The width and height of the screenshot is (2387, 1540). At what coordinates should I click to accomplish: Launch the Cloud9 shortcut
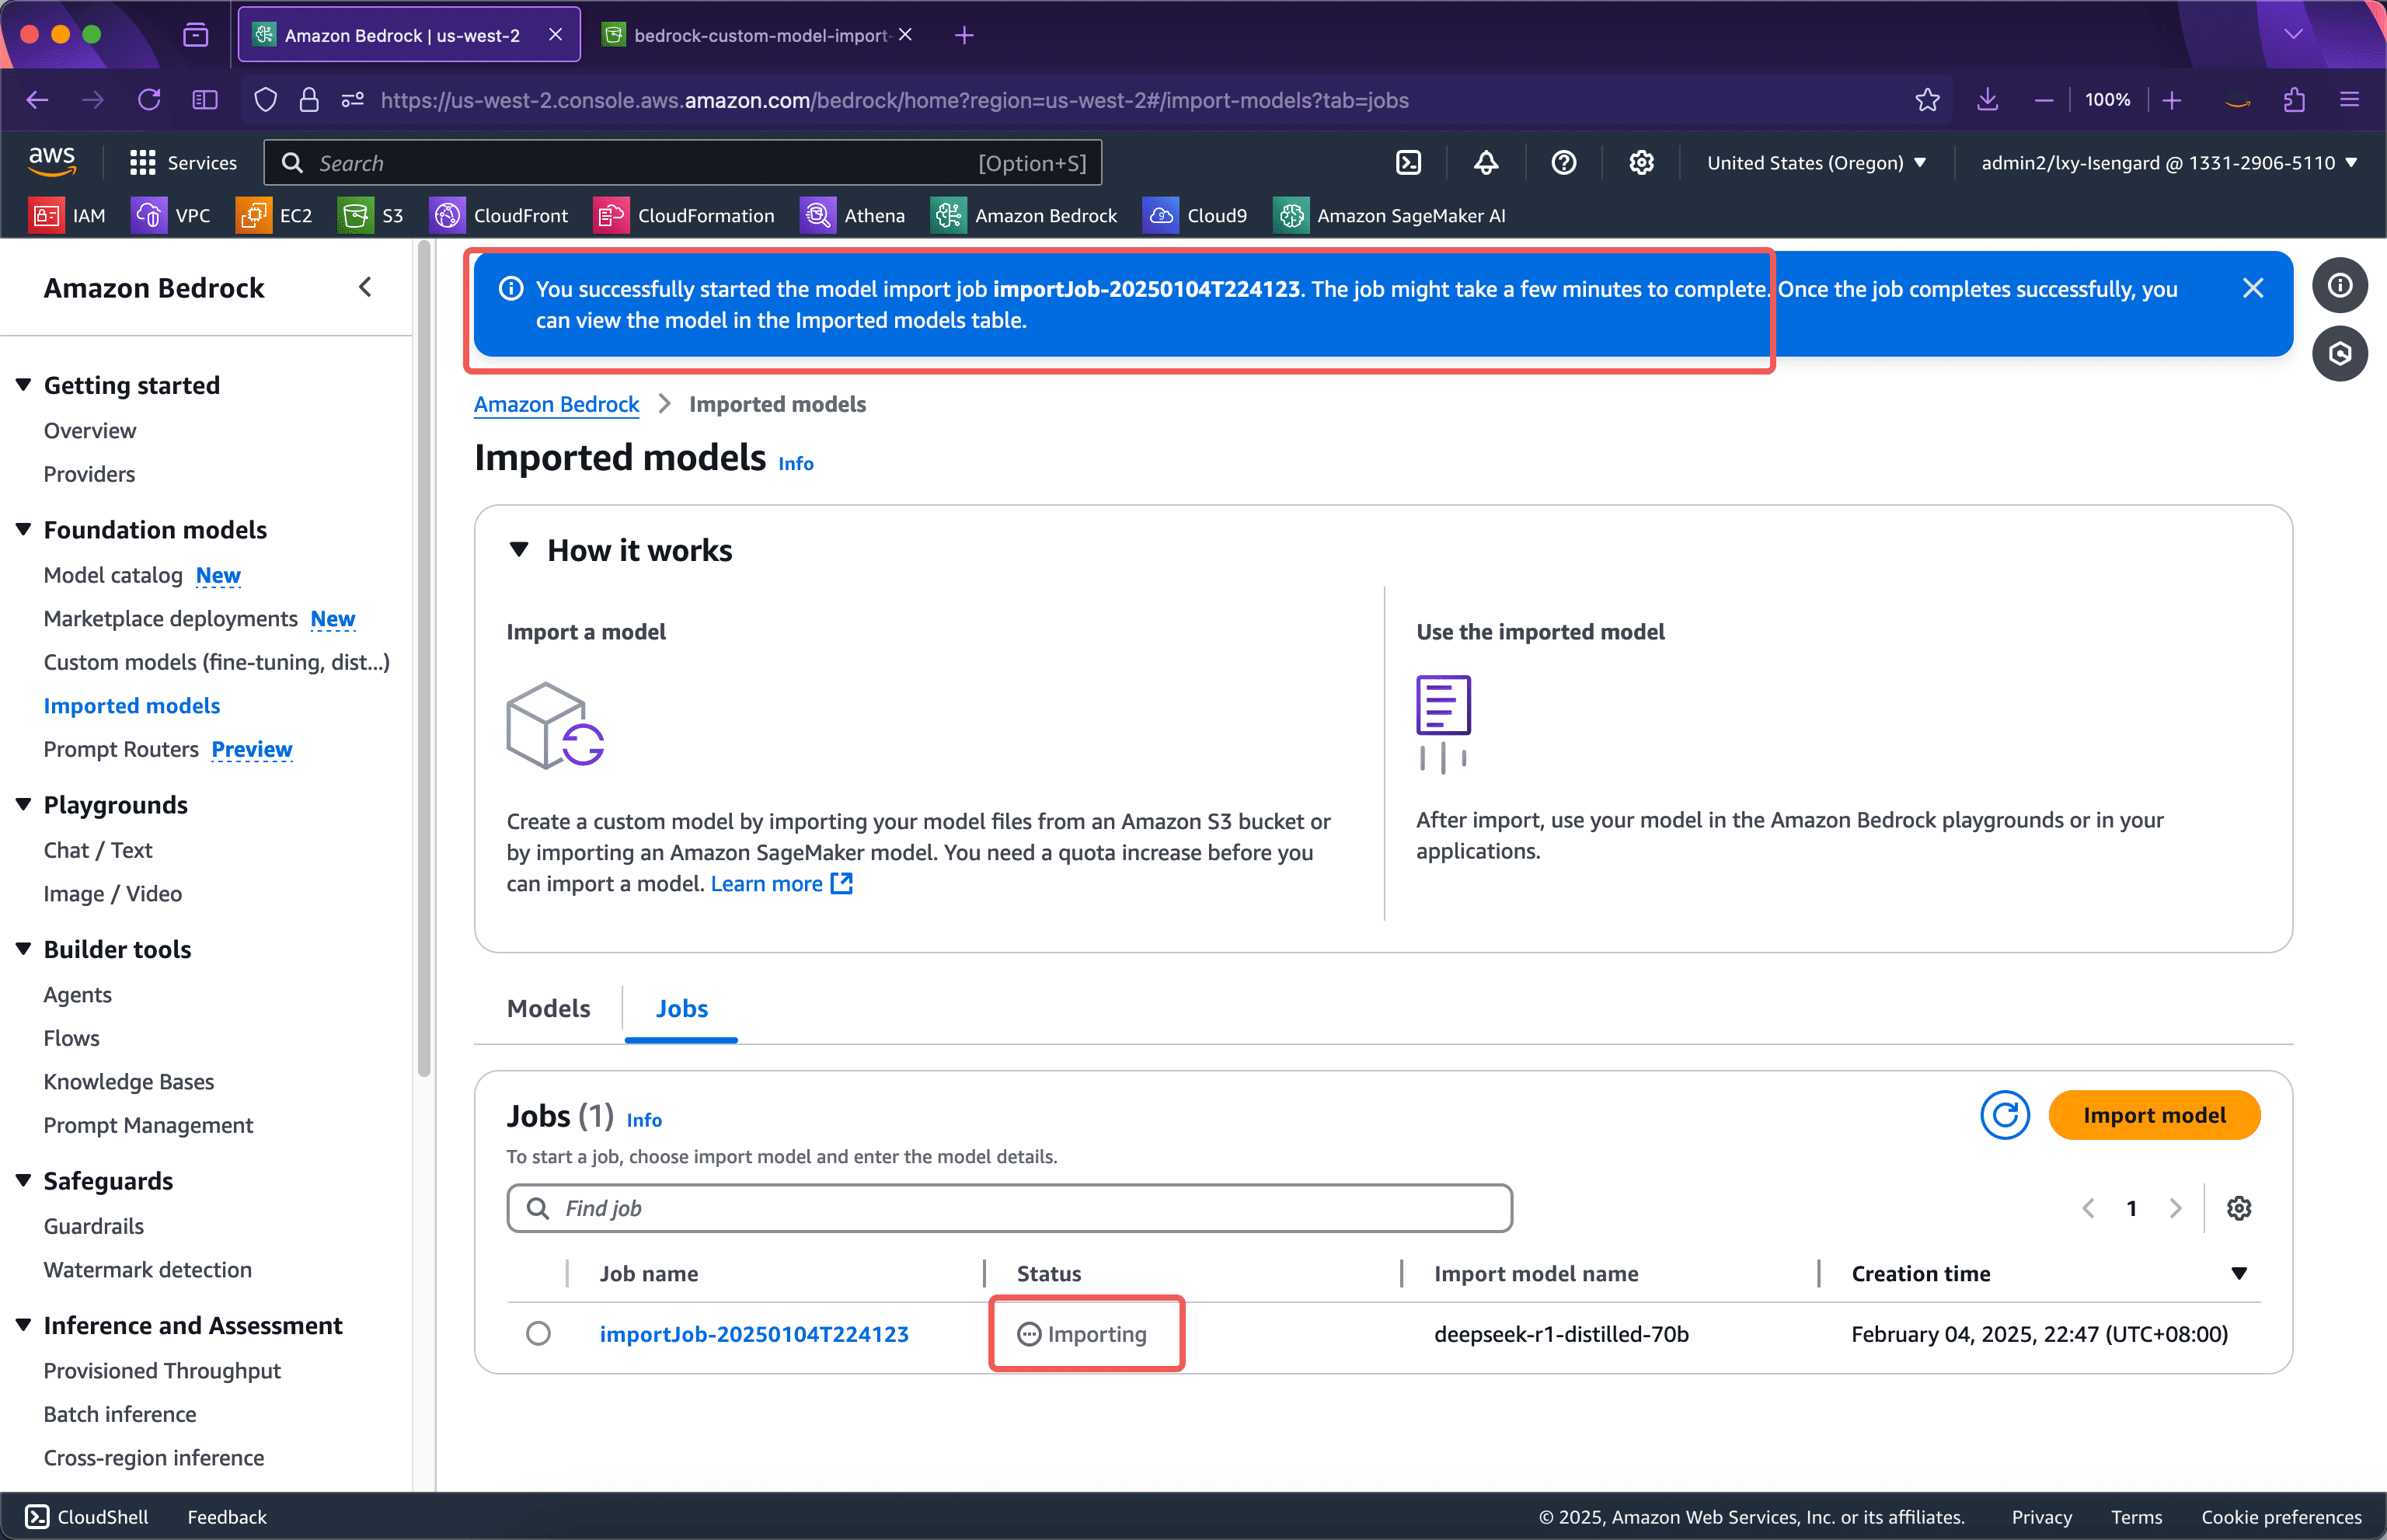1196,214
